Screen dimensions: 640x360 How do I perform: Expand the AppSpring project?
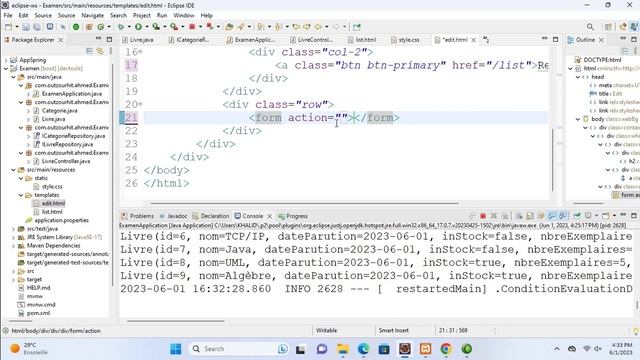tap(6, 60)
